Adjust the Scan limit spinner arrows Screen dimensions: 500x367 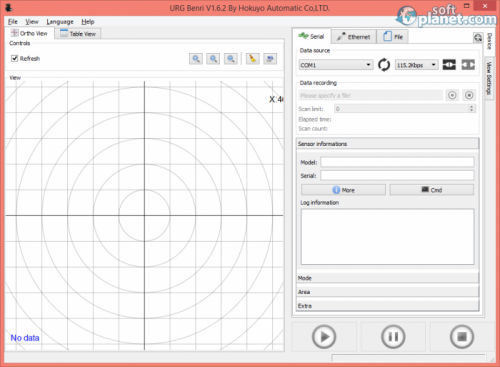471,109
